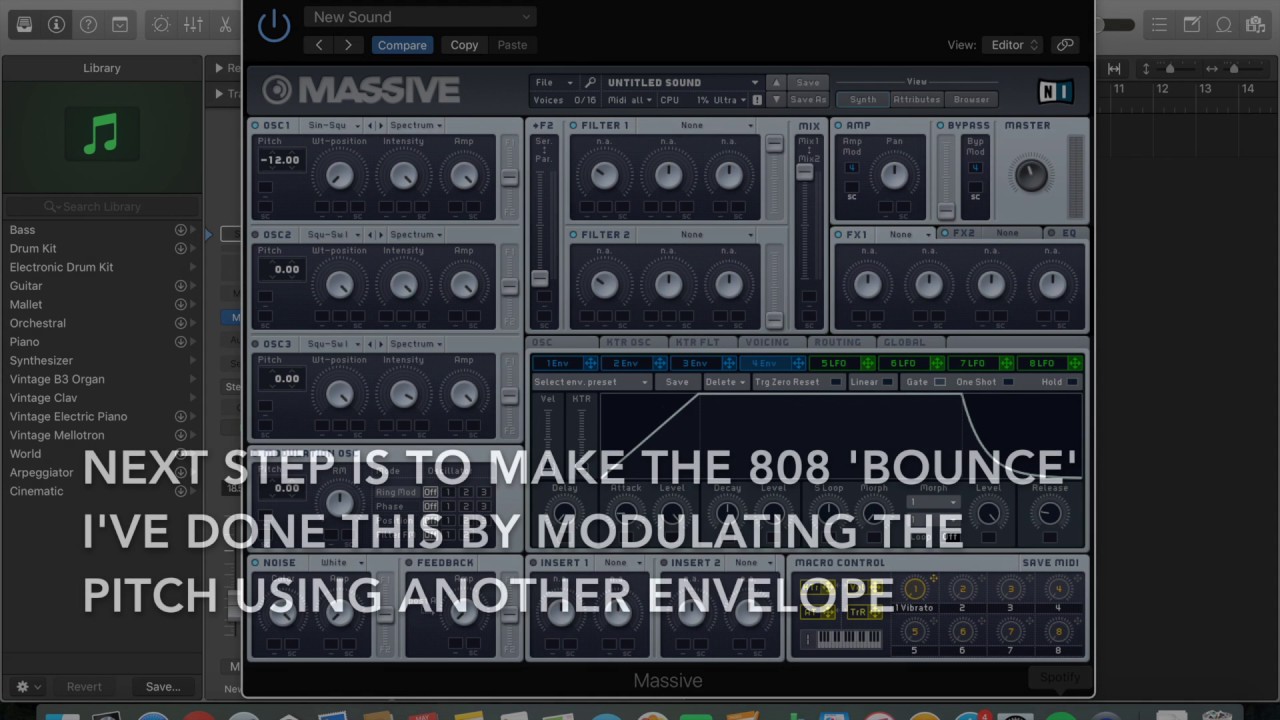Click the crosshair drag handle of 1Env

590,364
